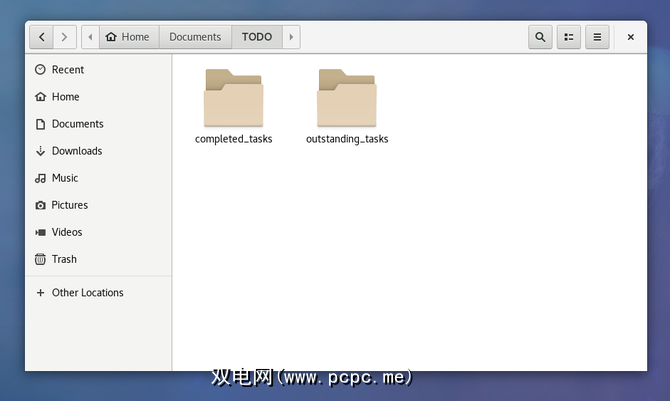
Task: Click the video camera icon beside Videos
Action: pos(41,232)
